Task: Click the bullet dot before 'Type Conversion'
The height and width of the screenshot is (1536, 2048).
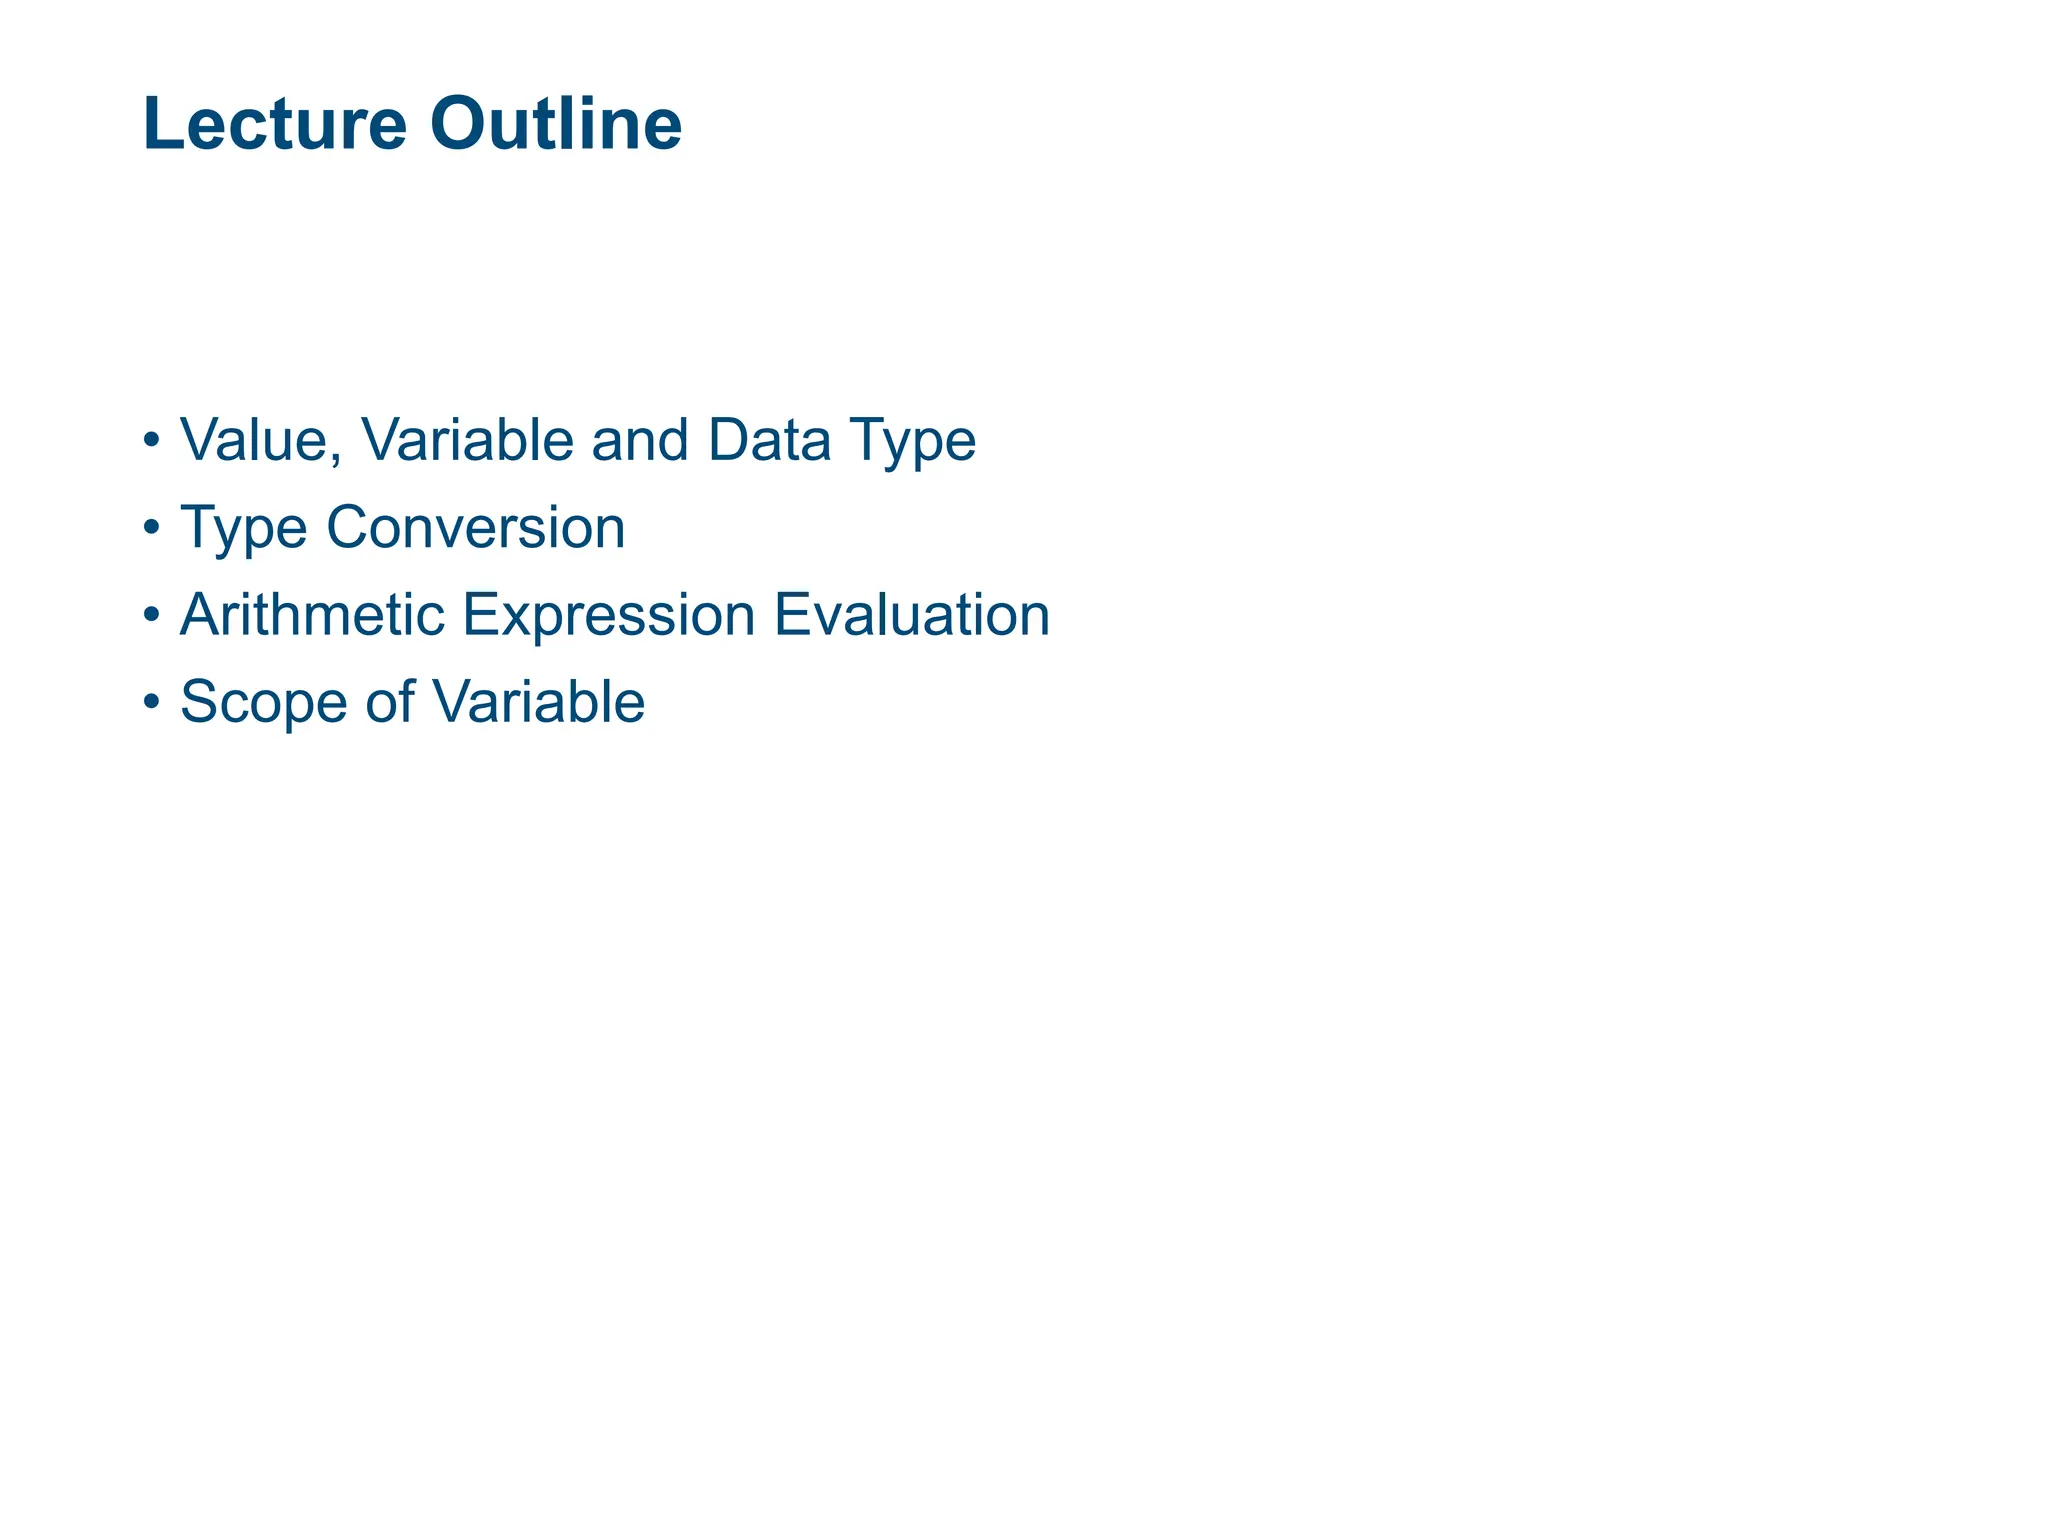Action: click(x=151, y=527)
